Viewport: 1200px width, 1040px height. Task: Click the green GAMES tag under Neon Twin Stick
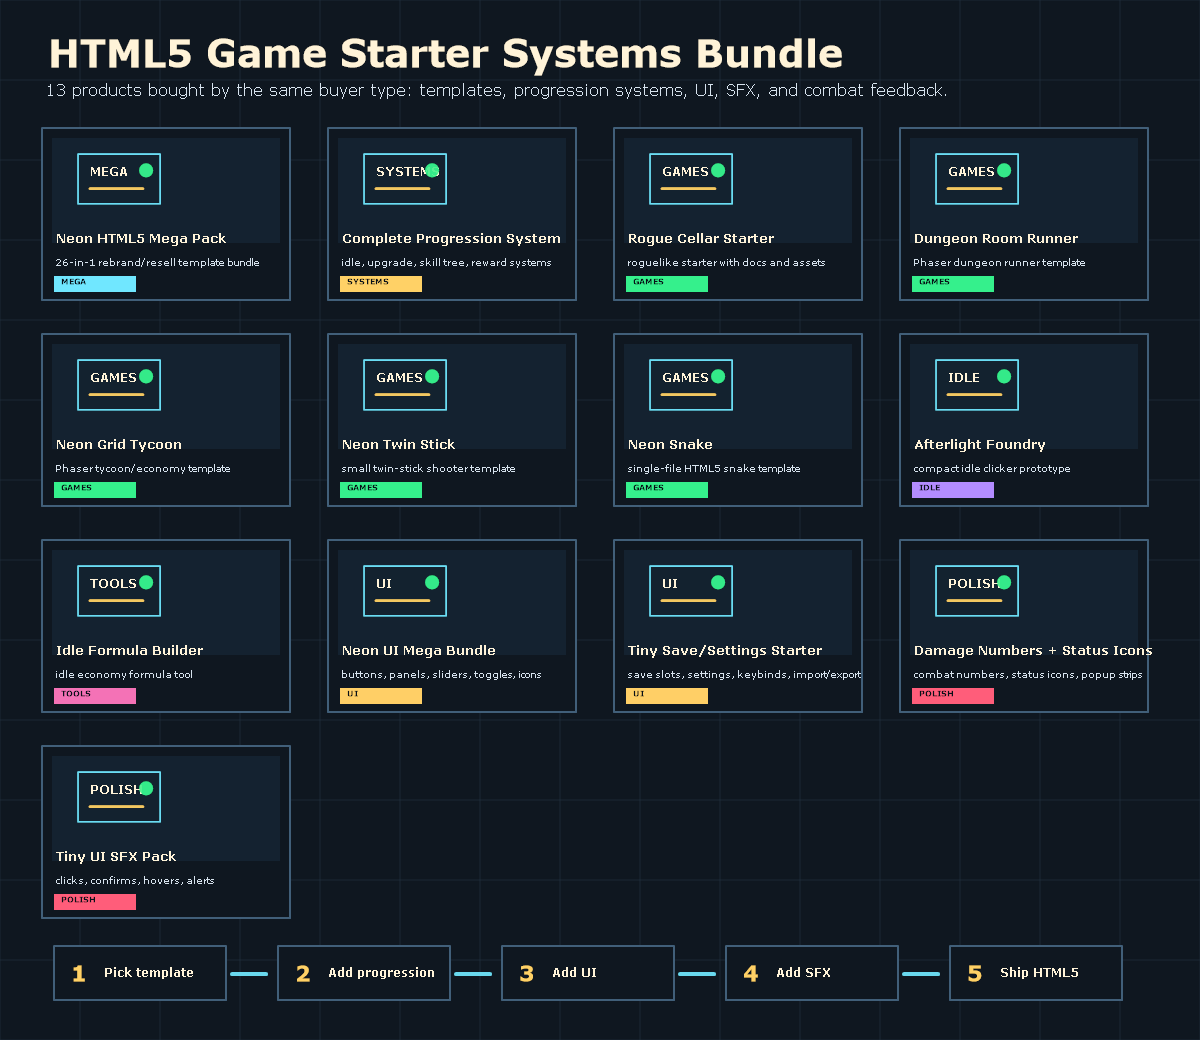381,490
